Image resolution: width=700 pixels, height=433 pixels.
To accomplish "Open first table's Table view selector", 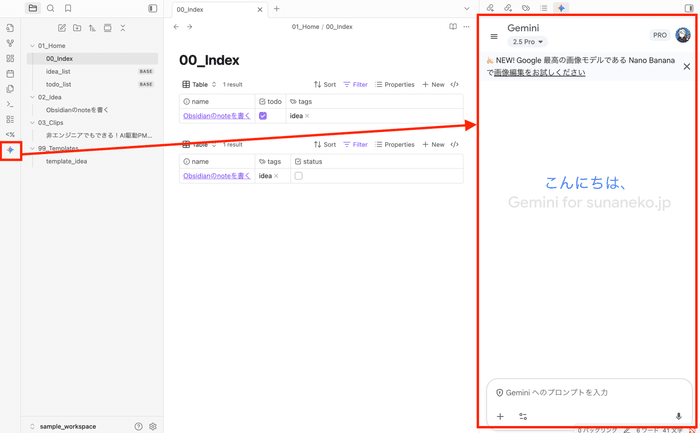I will click(x=199, y=84).
